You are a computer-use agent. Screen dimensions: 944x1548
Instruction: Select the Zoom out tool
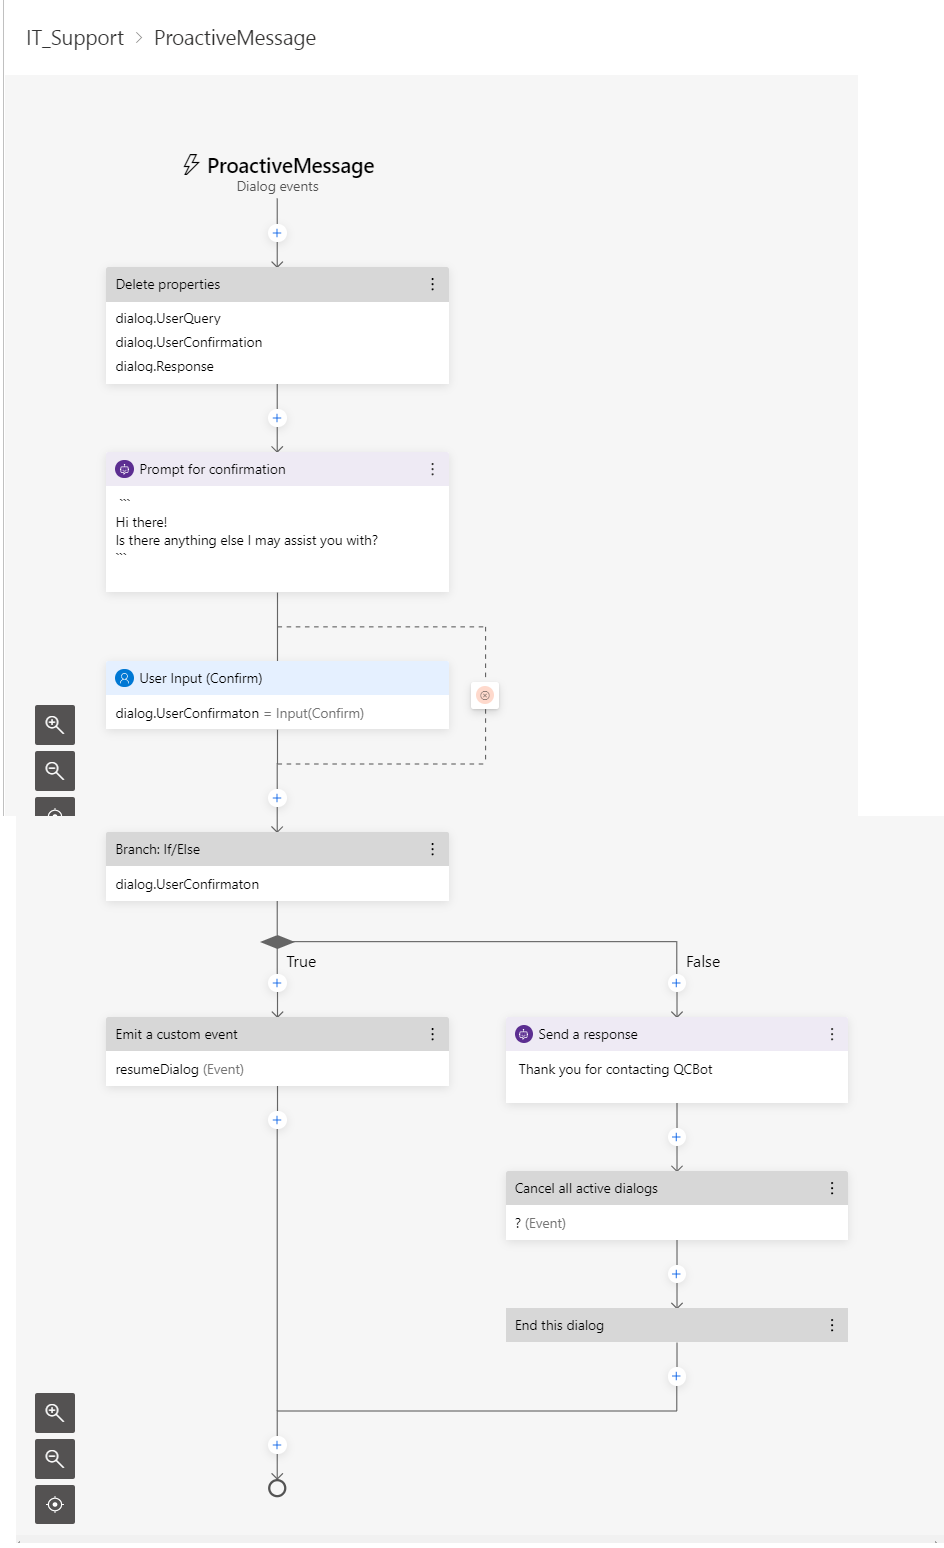pos(55,1459)
